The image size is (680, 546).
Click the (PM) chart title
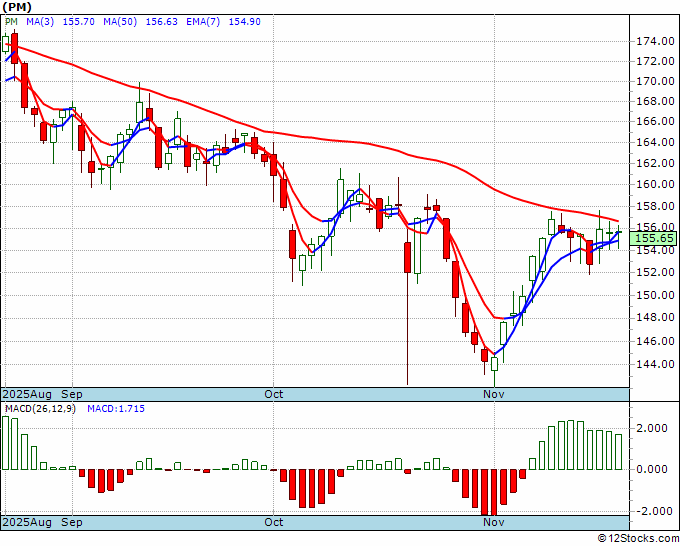[16, 7]
